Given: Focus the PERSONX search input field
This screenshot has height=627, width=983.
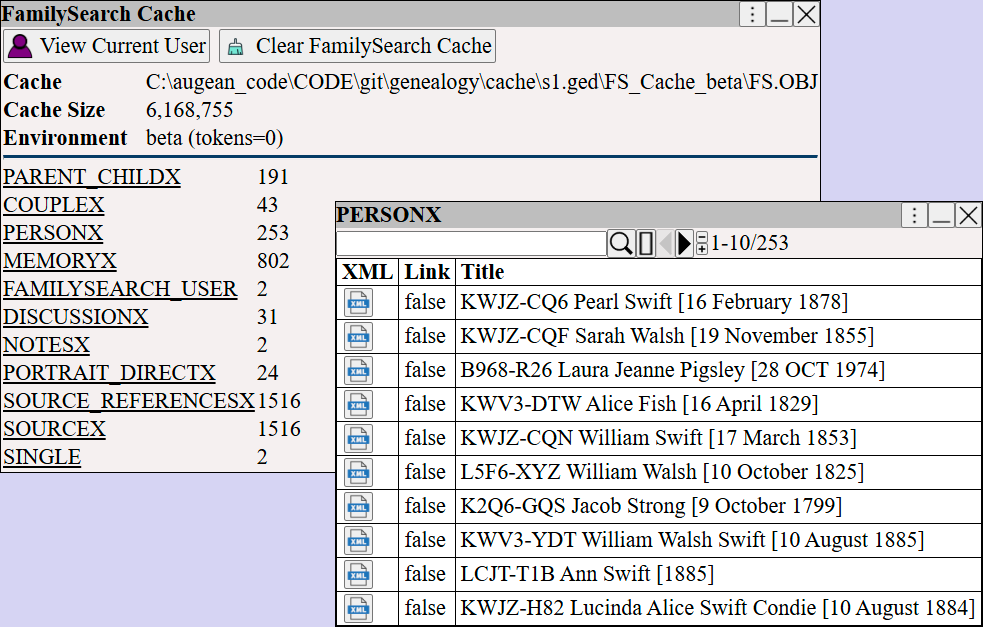Looking at the screenshot, I should [471, 243].
